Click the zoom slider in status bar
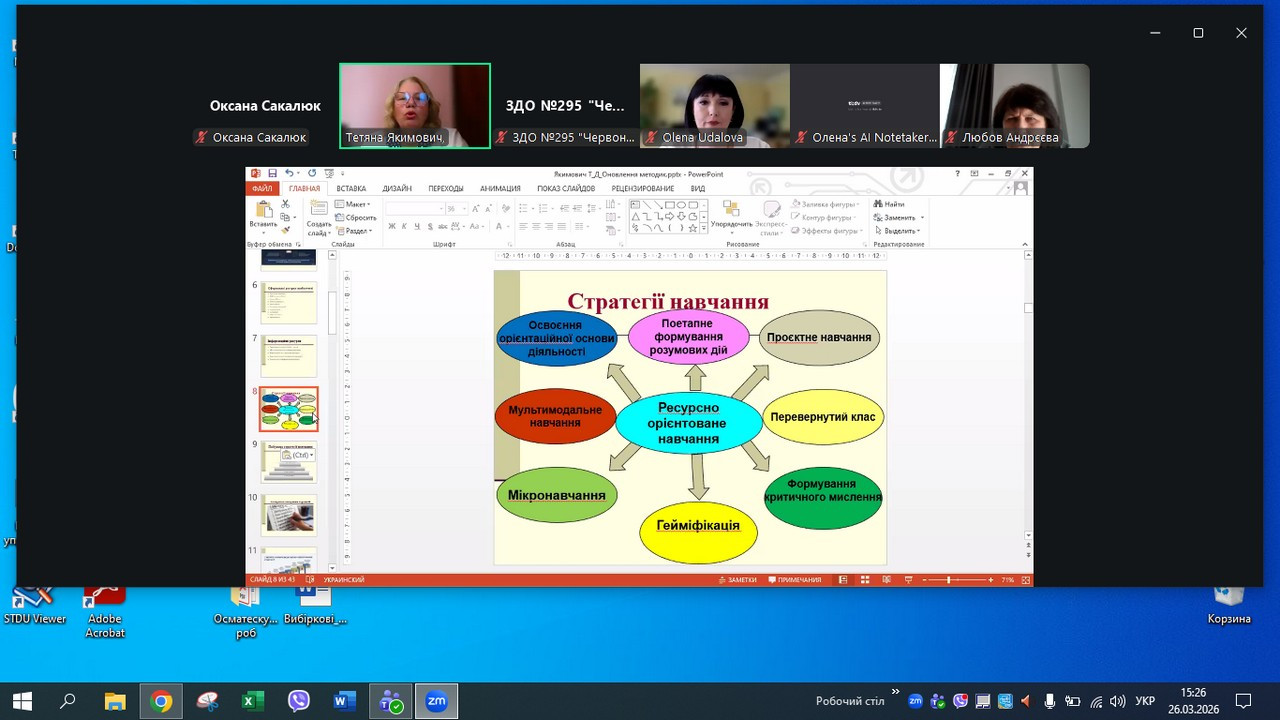 [x=949, y=580]
